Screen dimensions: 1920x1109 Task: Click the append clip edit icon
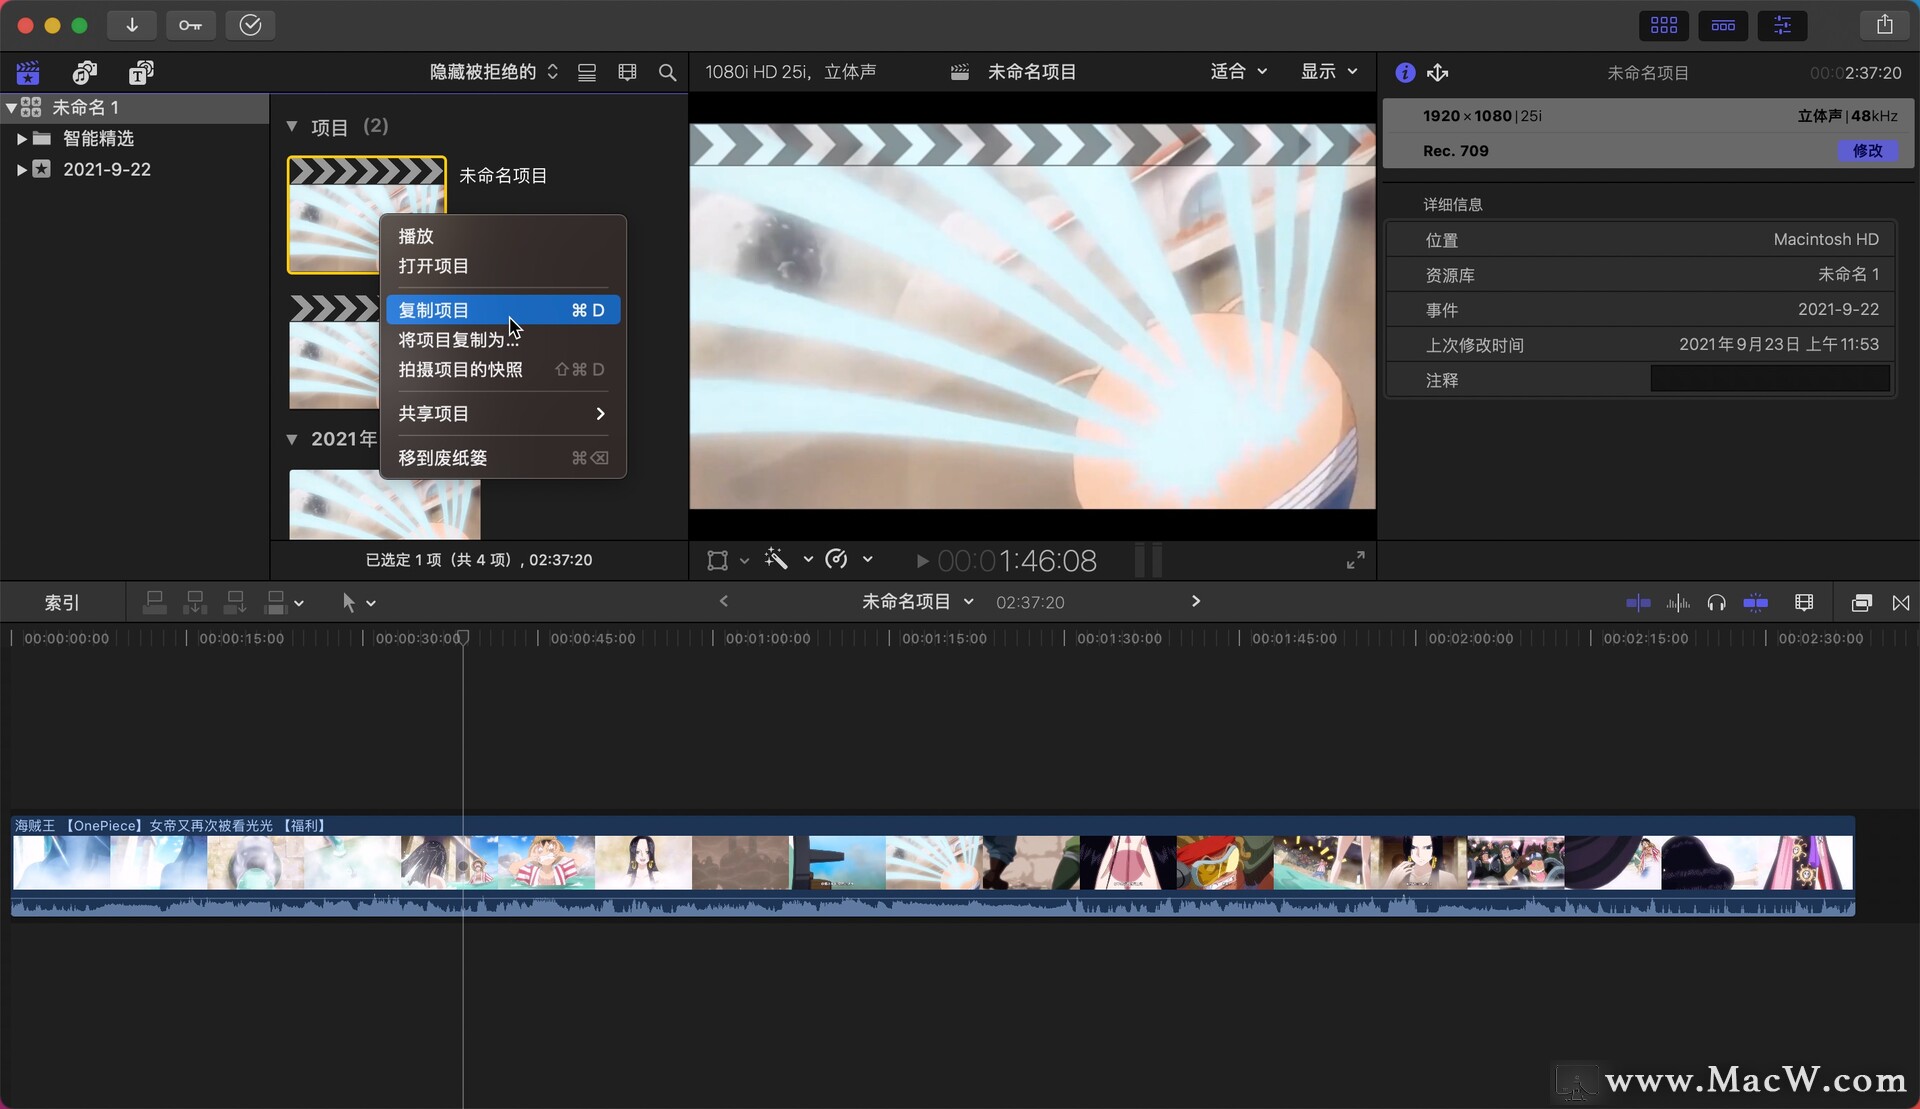point(235,602)
